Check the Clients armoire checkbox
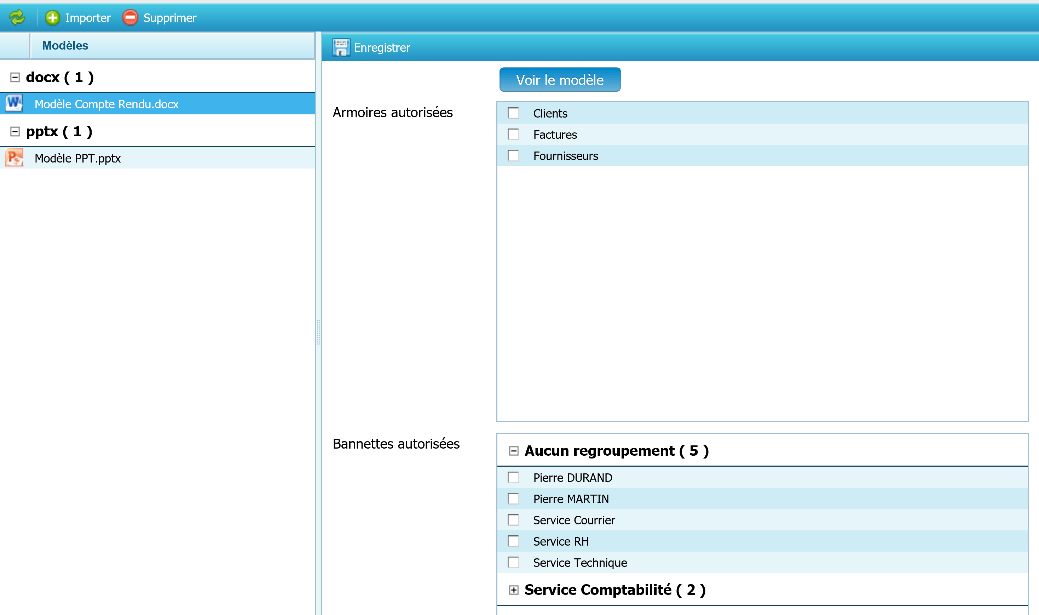The height and width of the screenshot is (615, 1039). (x=514, y=113)
